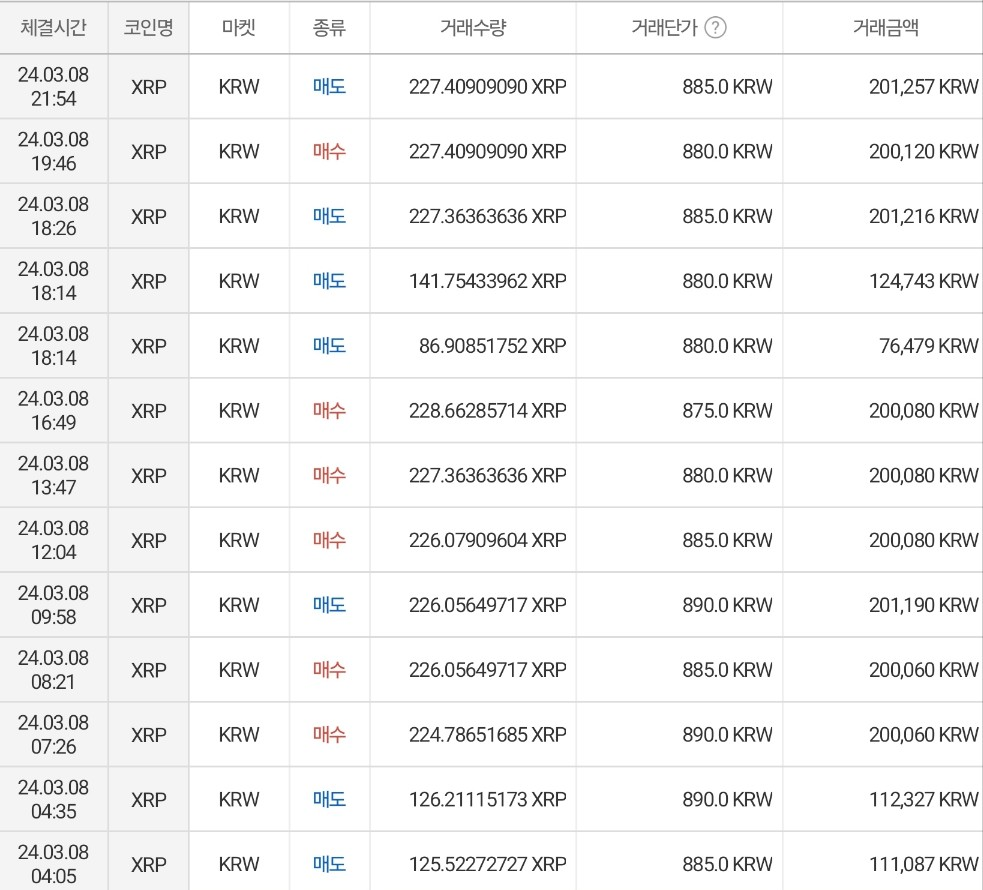Image resolution: width=983 pixels, height=890 pixels.
Task: Click XRP coin name in 04:05 row
Action: (149, 864)
